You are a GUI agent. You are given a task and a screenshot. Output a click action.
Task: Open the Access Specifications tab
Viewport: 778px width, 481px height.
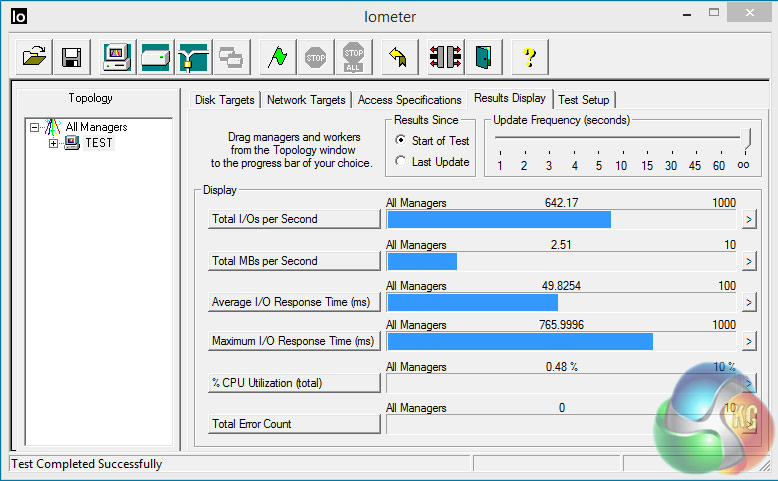click(409, 100)
